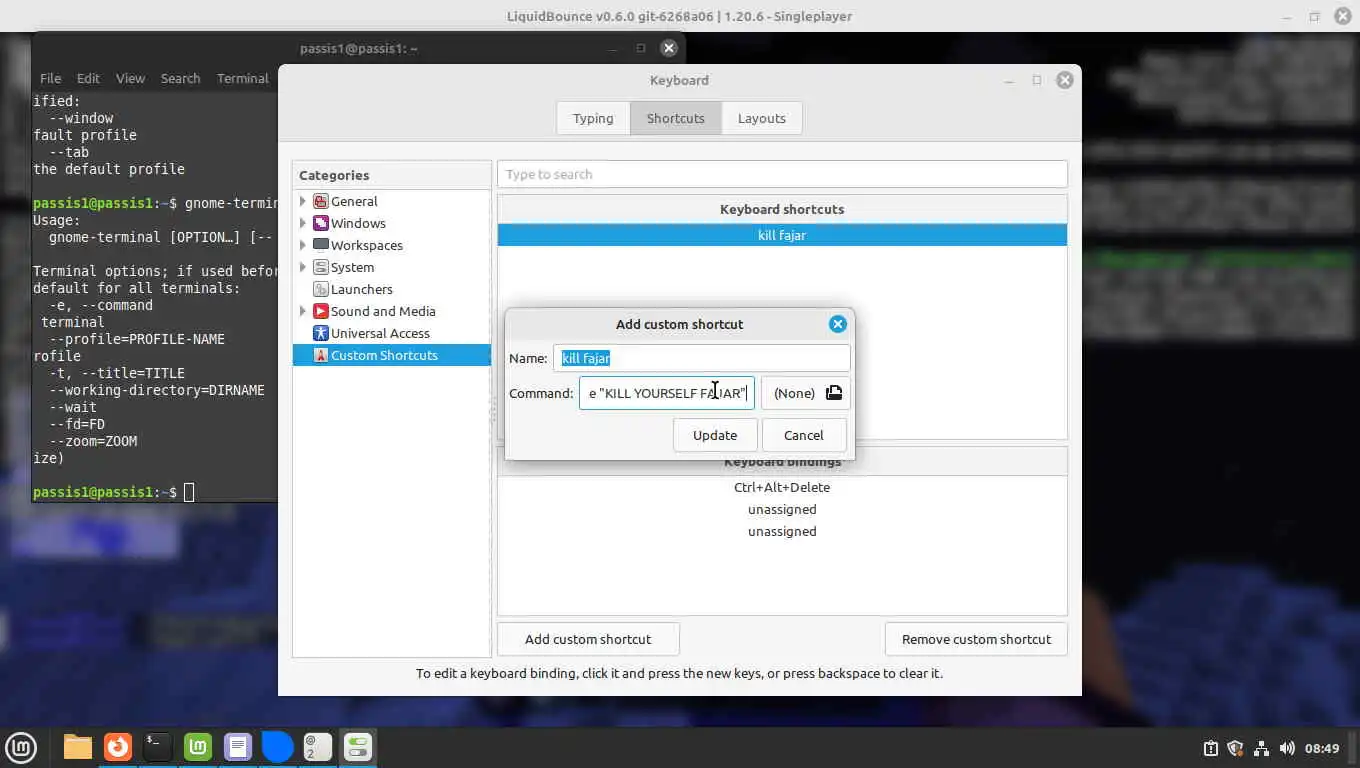Image resolution: width=1360 pixels, height=768 pixels.
Task: Open the terminal launcher in the panel
Action: [x=158, y=747]
